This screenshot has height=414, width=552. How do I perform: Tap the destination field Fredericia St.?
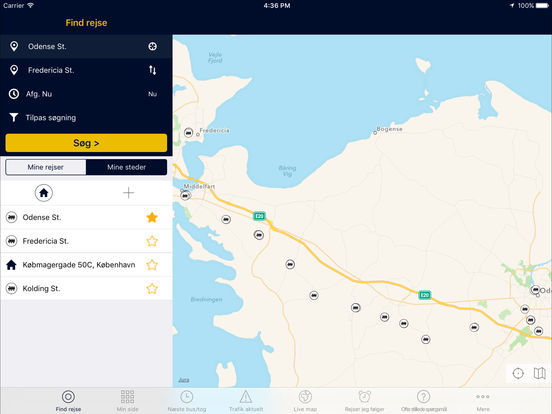coord(86,70)
